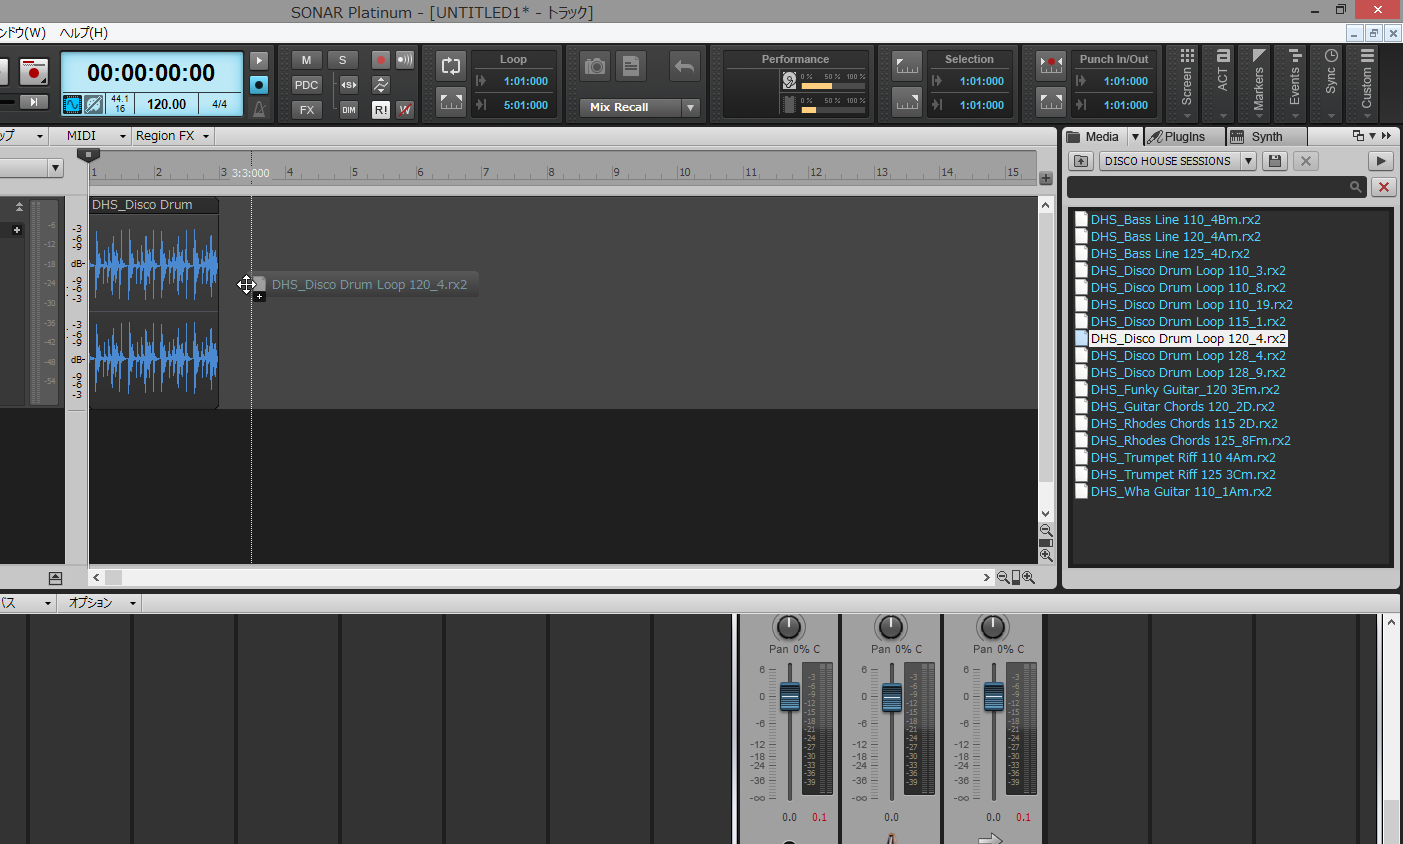Select the DHS_Disco Drum clip in the track
This screenshot has height=844, width=1403.
[x=154, y=303]
